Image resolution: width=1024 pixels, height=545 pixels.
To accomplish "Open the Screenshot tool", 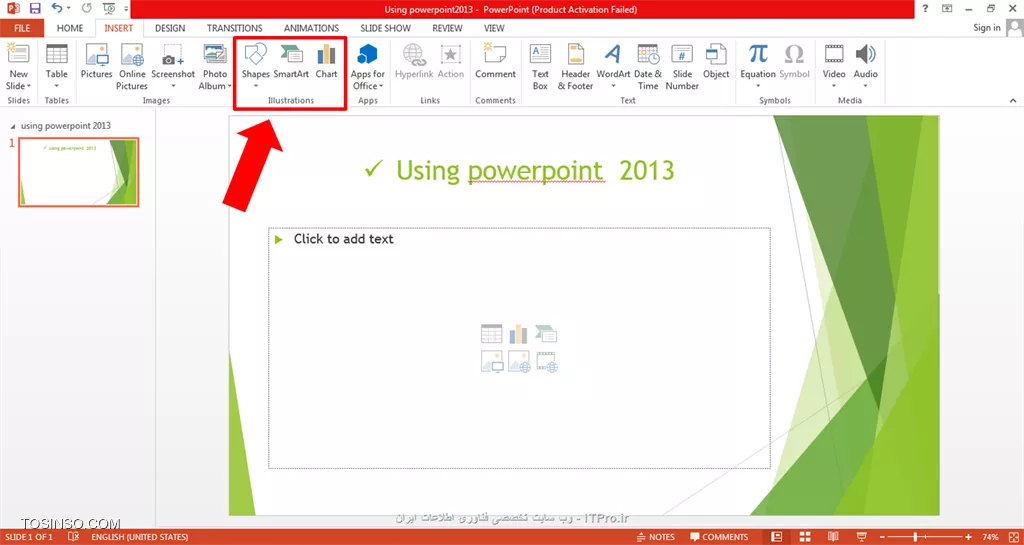I will pos(173,61).
